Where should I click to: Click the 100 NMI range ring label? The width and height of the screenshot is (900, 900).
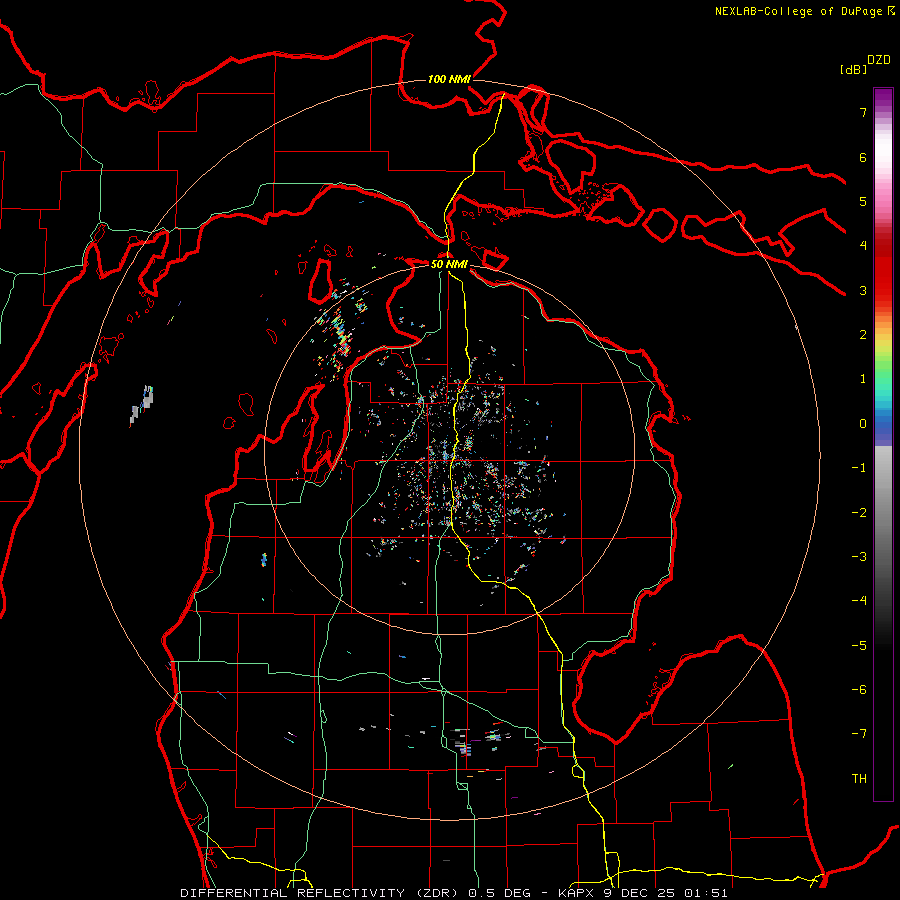(449, 79)
